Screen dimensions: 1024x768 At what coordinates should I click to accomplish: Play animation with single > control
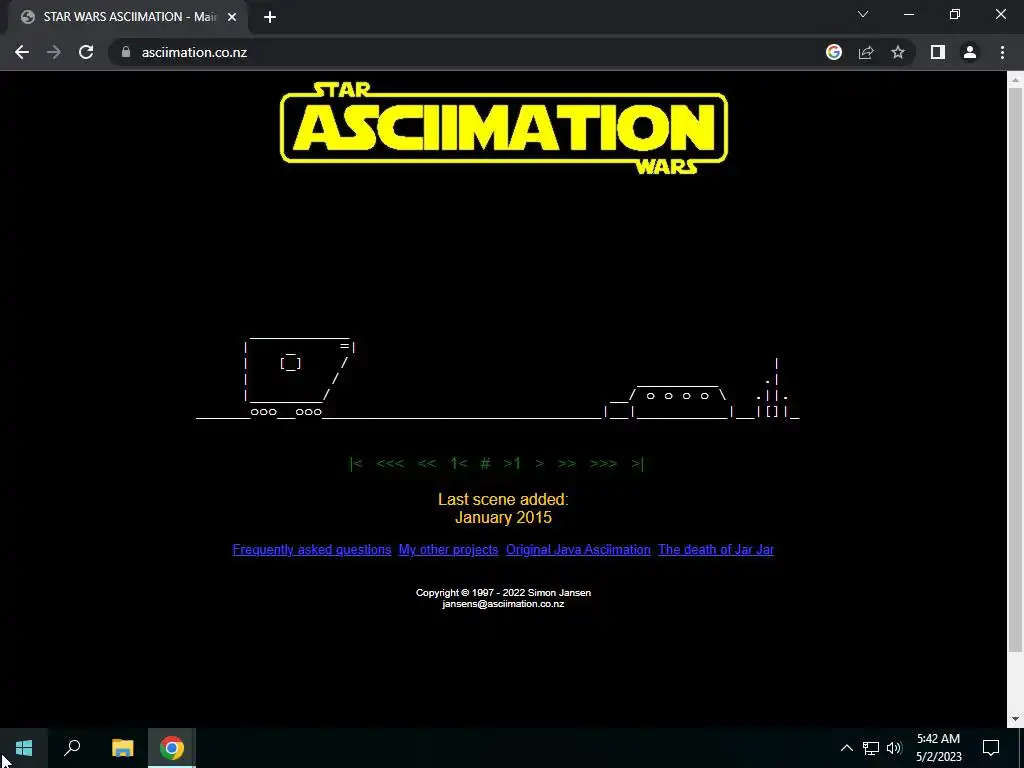point(539,464)
